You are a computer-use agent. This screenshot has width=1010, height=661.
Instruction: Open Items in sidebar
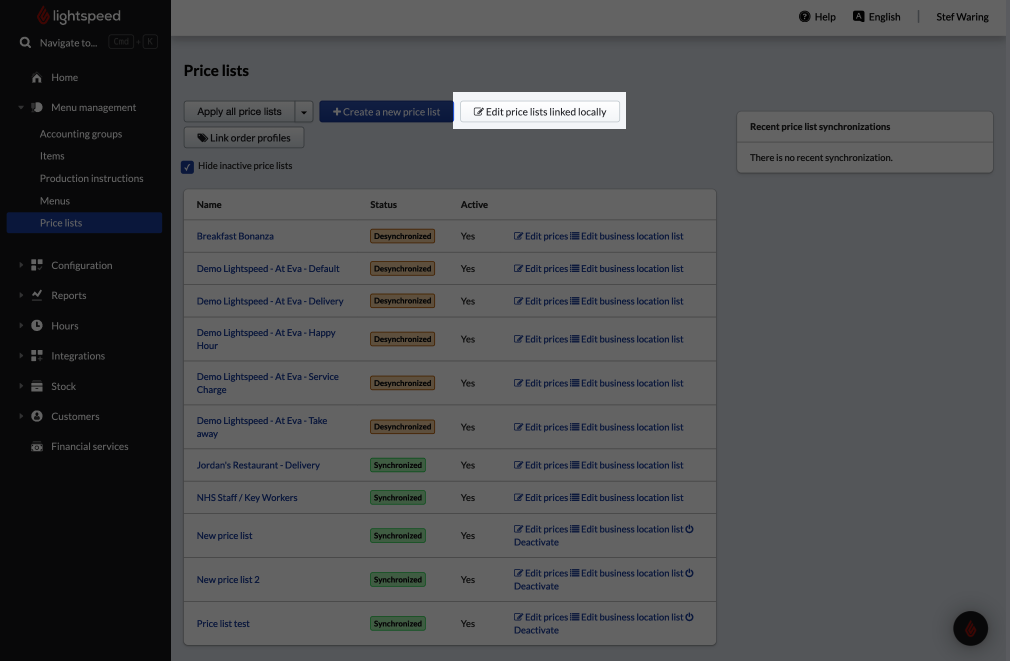pyautogui.click(x=52, y=156)
